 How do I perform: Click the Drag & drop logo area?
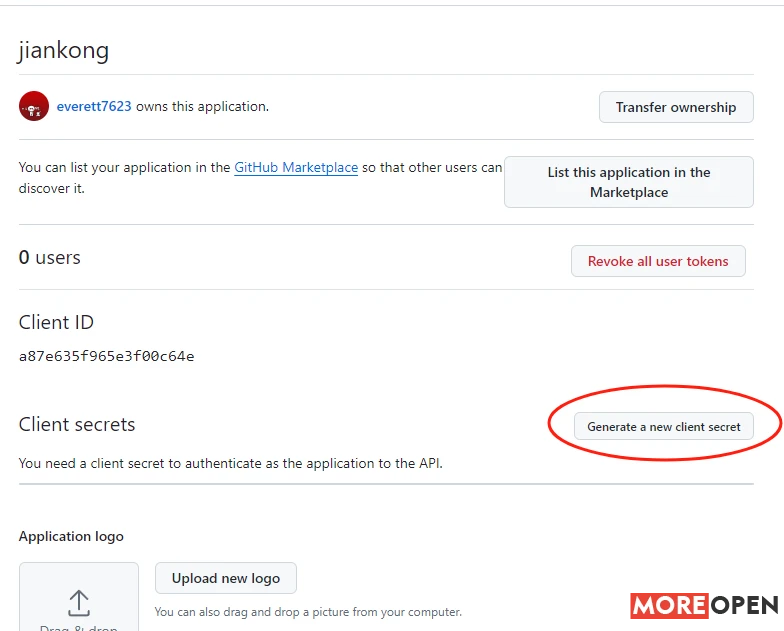point(79,597)
